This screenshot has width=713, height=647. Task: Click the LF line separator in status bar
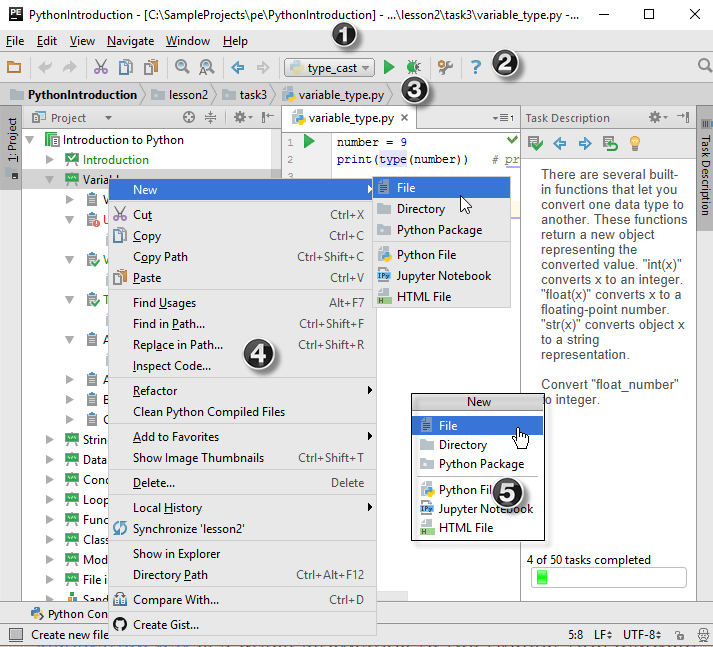click(603, 635)
